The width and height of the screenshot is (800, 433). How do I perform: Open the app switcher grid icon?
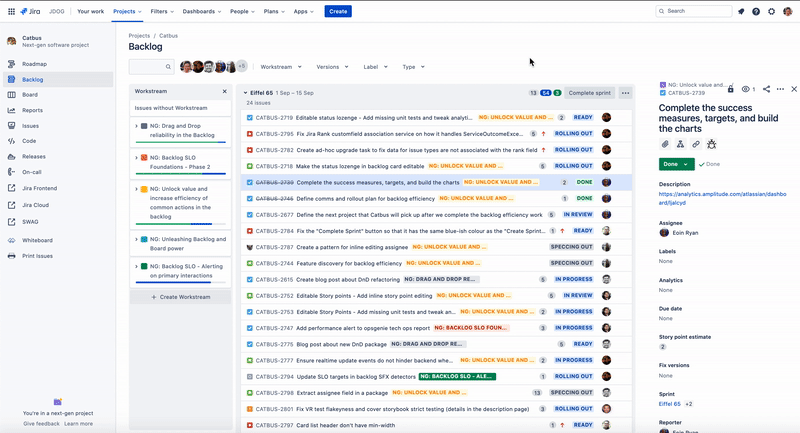tap(11, 11)
